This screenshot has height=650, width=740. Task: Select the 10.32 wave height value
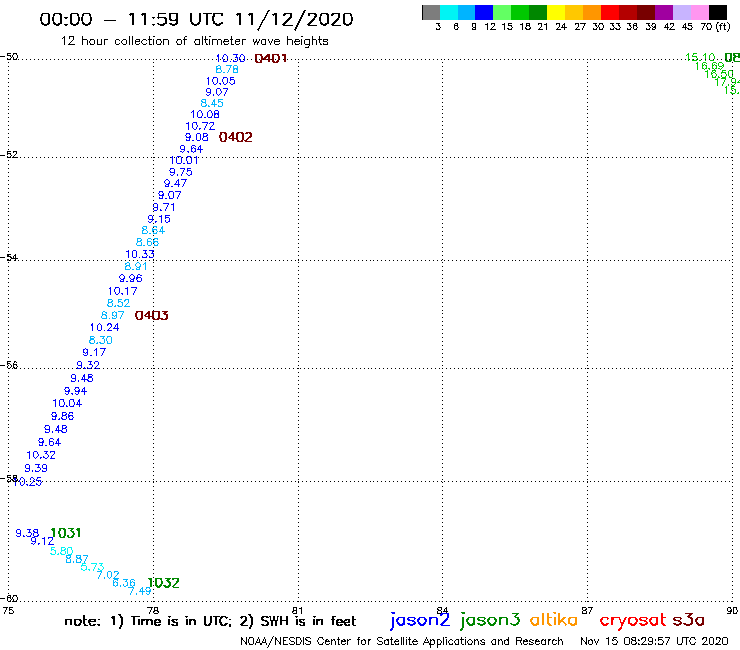41,456
